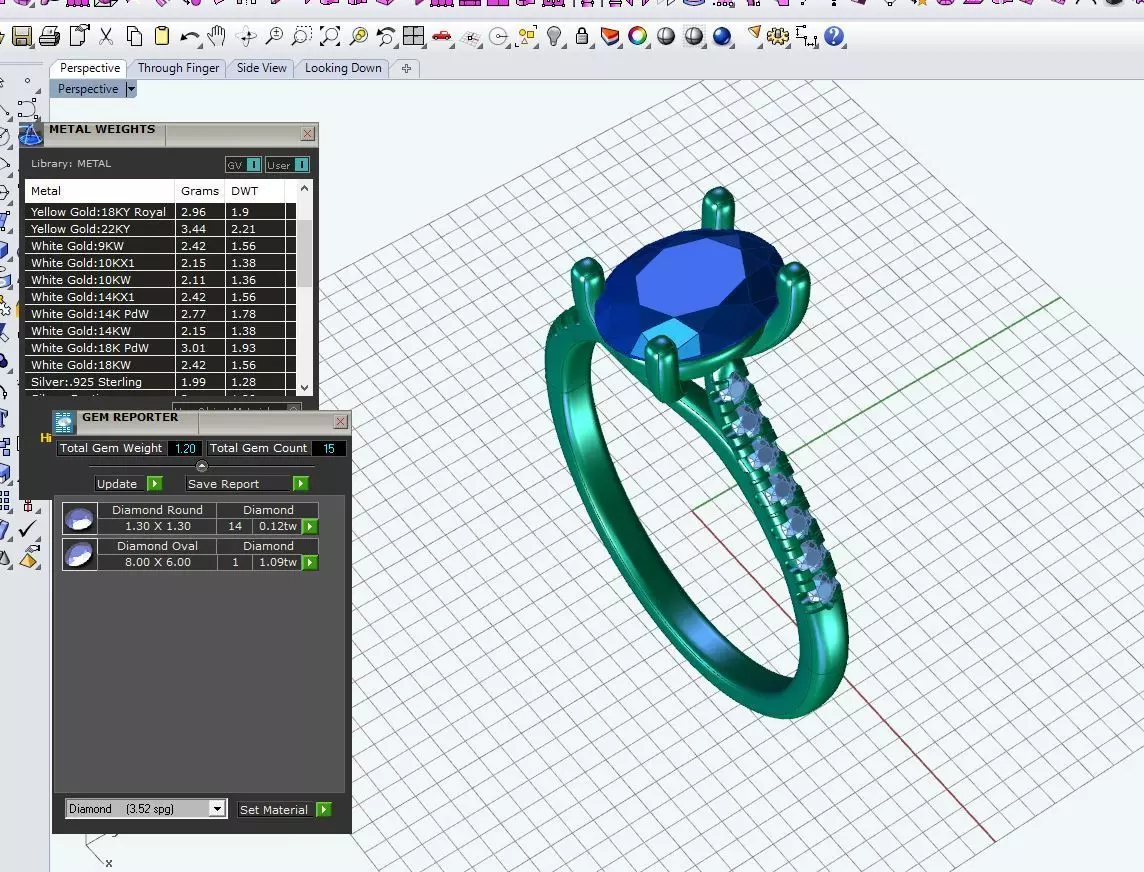Click the Grams column header
1144x872 pixels.
click(200, 190)
